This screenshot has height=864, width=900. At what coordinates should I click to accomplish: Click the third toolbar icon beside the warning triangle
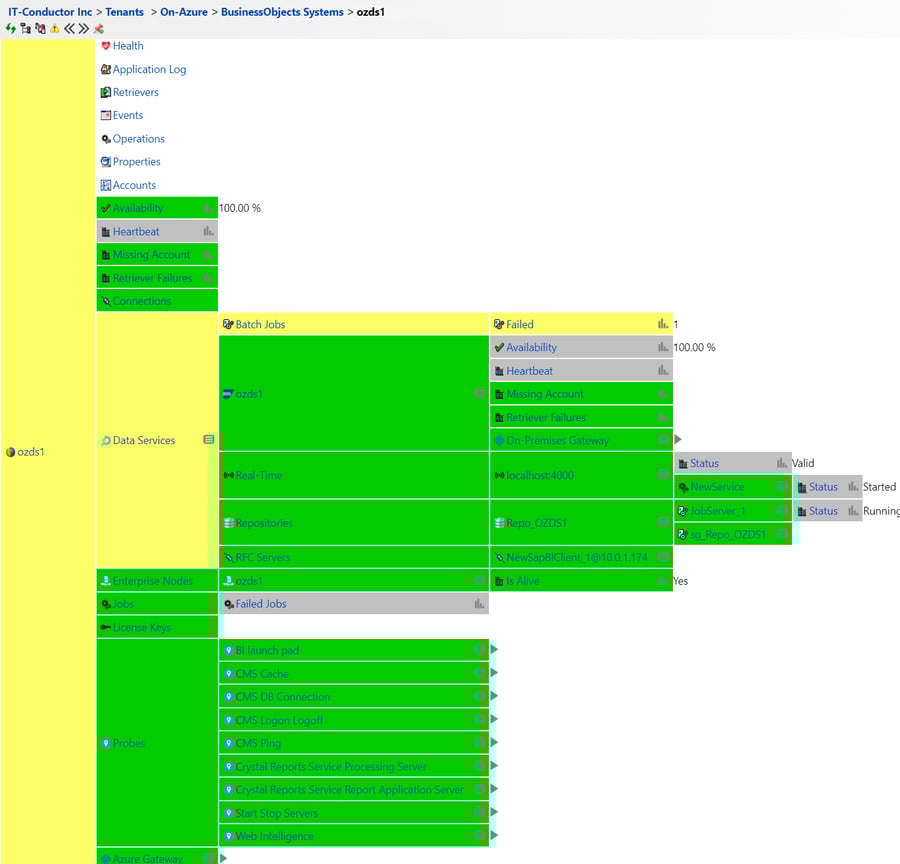pos(40,28)
